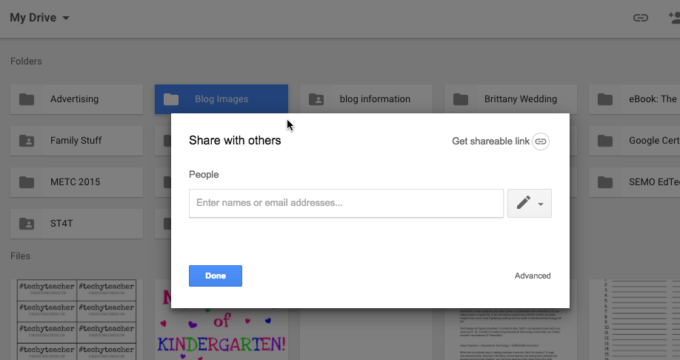Click the Get shareable link icon

tap(540, 141)
